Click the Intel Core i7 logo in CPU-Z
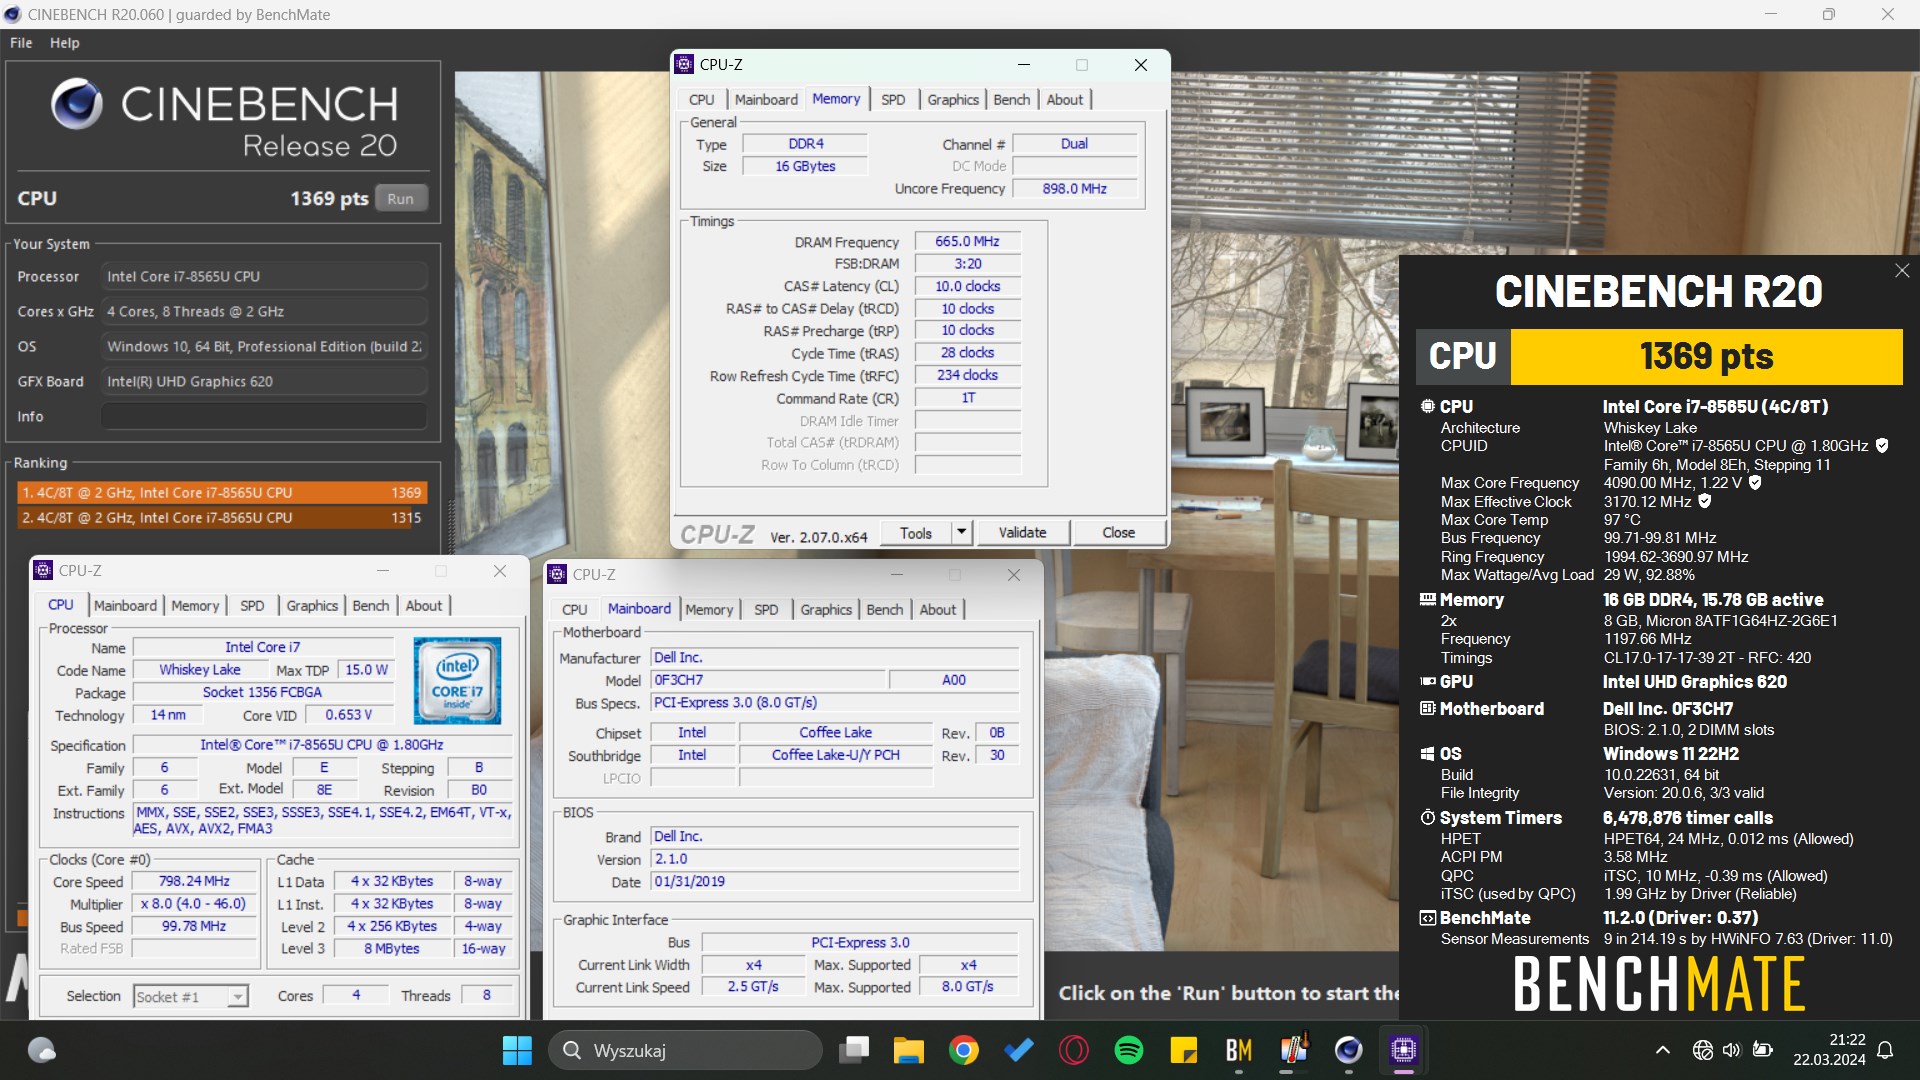 [x=457, y=680]
